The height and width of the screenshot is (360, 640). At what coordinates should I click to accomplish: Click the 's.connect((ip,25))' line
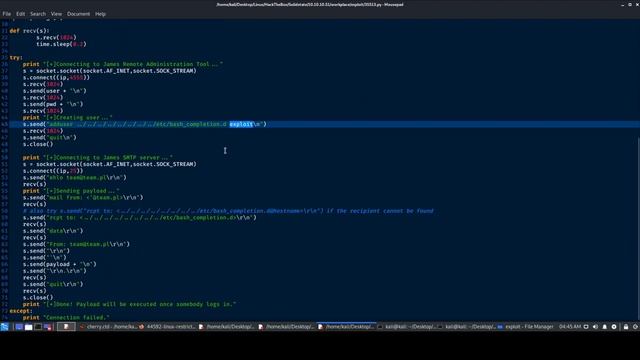coord(53,171)
